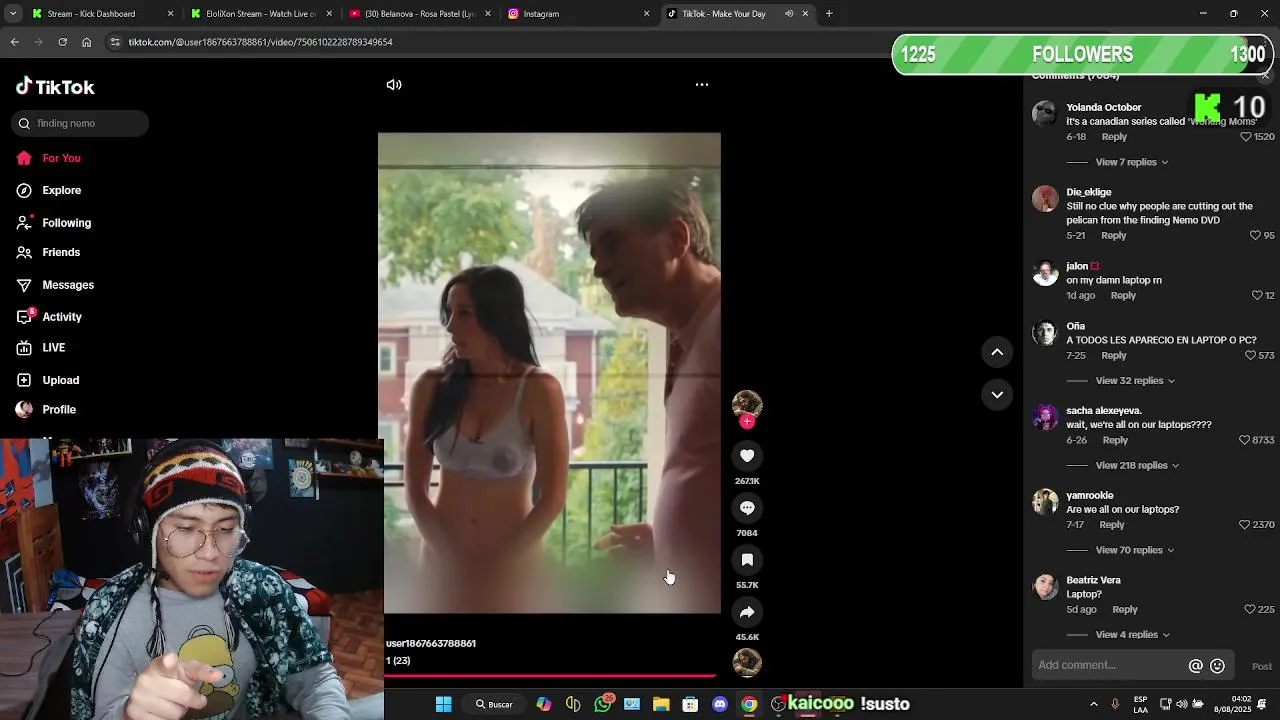
Task: Open WhatsApp from taskbar
Action: (603, 704)
